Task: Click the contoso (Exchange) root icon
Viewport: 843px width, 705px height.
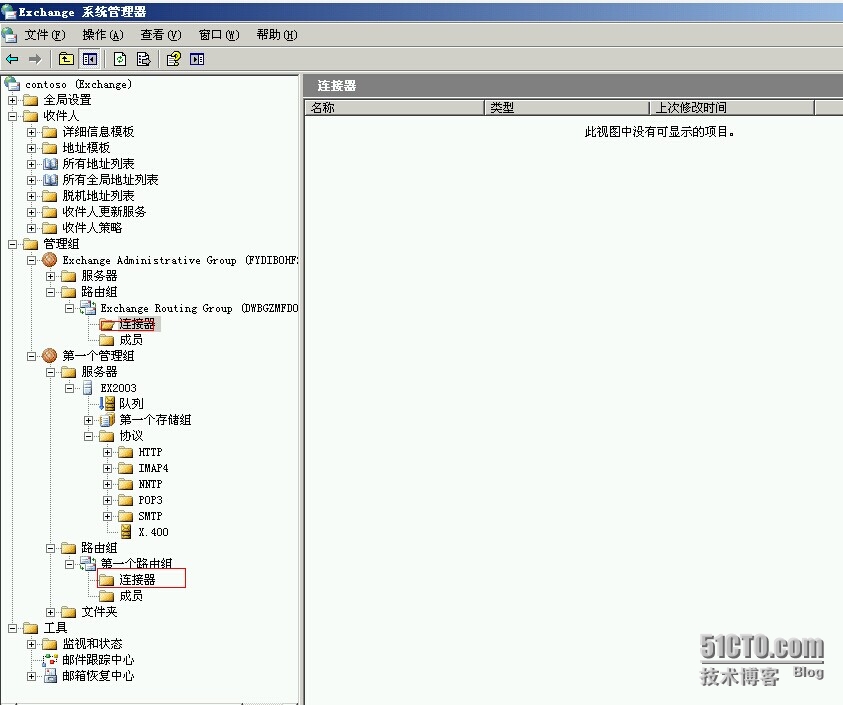Action: pos(12,83)
